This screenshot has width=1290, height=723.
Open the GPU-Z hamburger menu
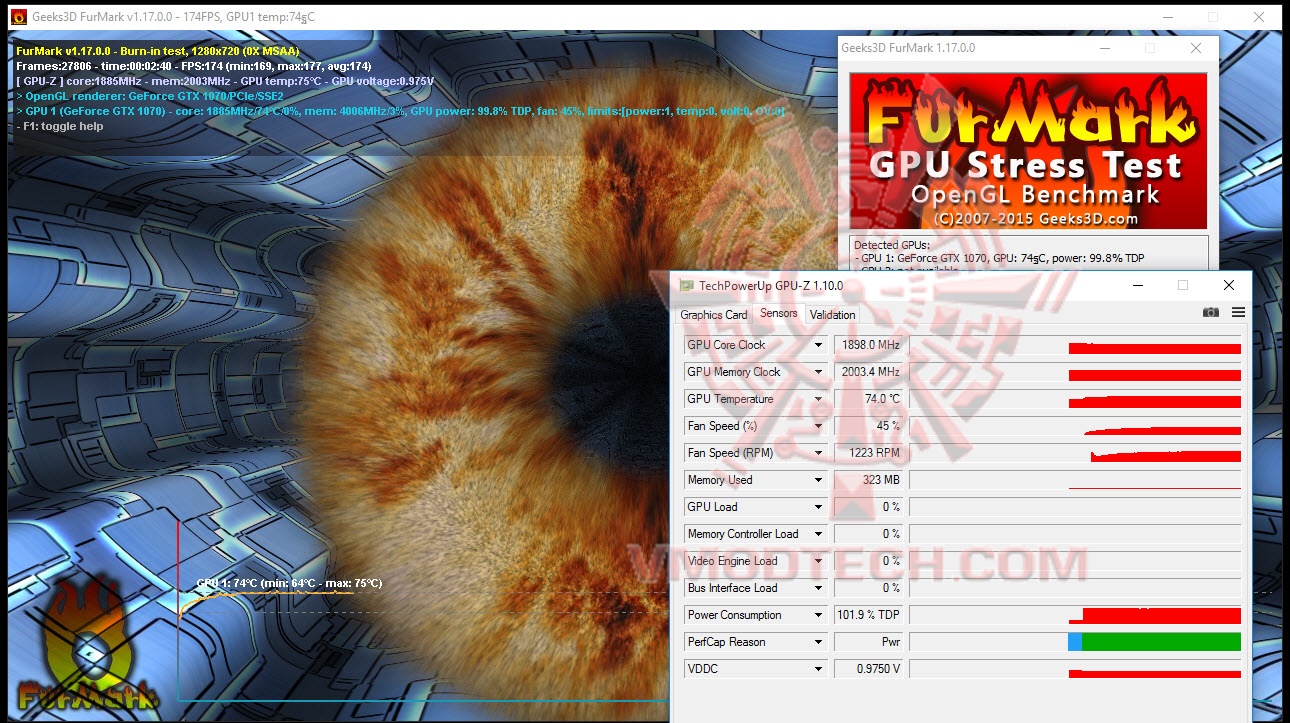(x=1238, y=313)
